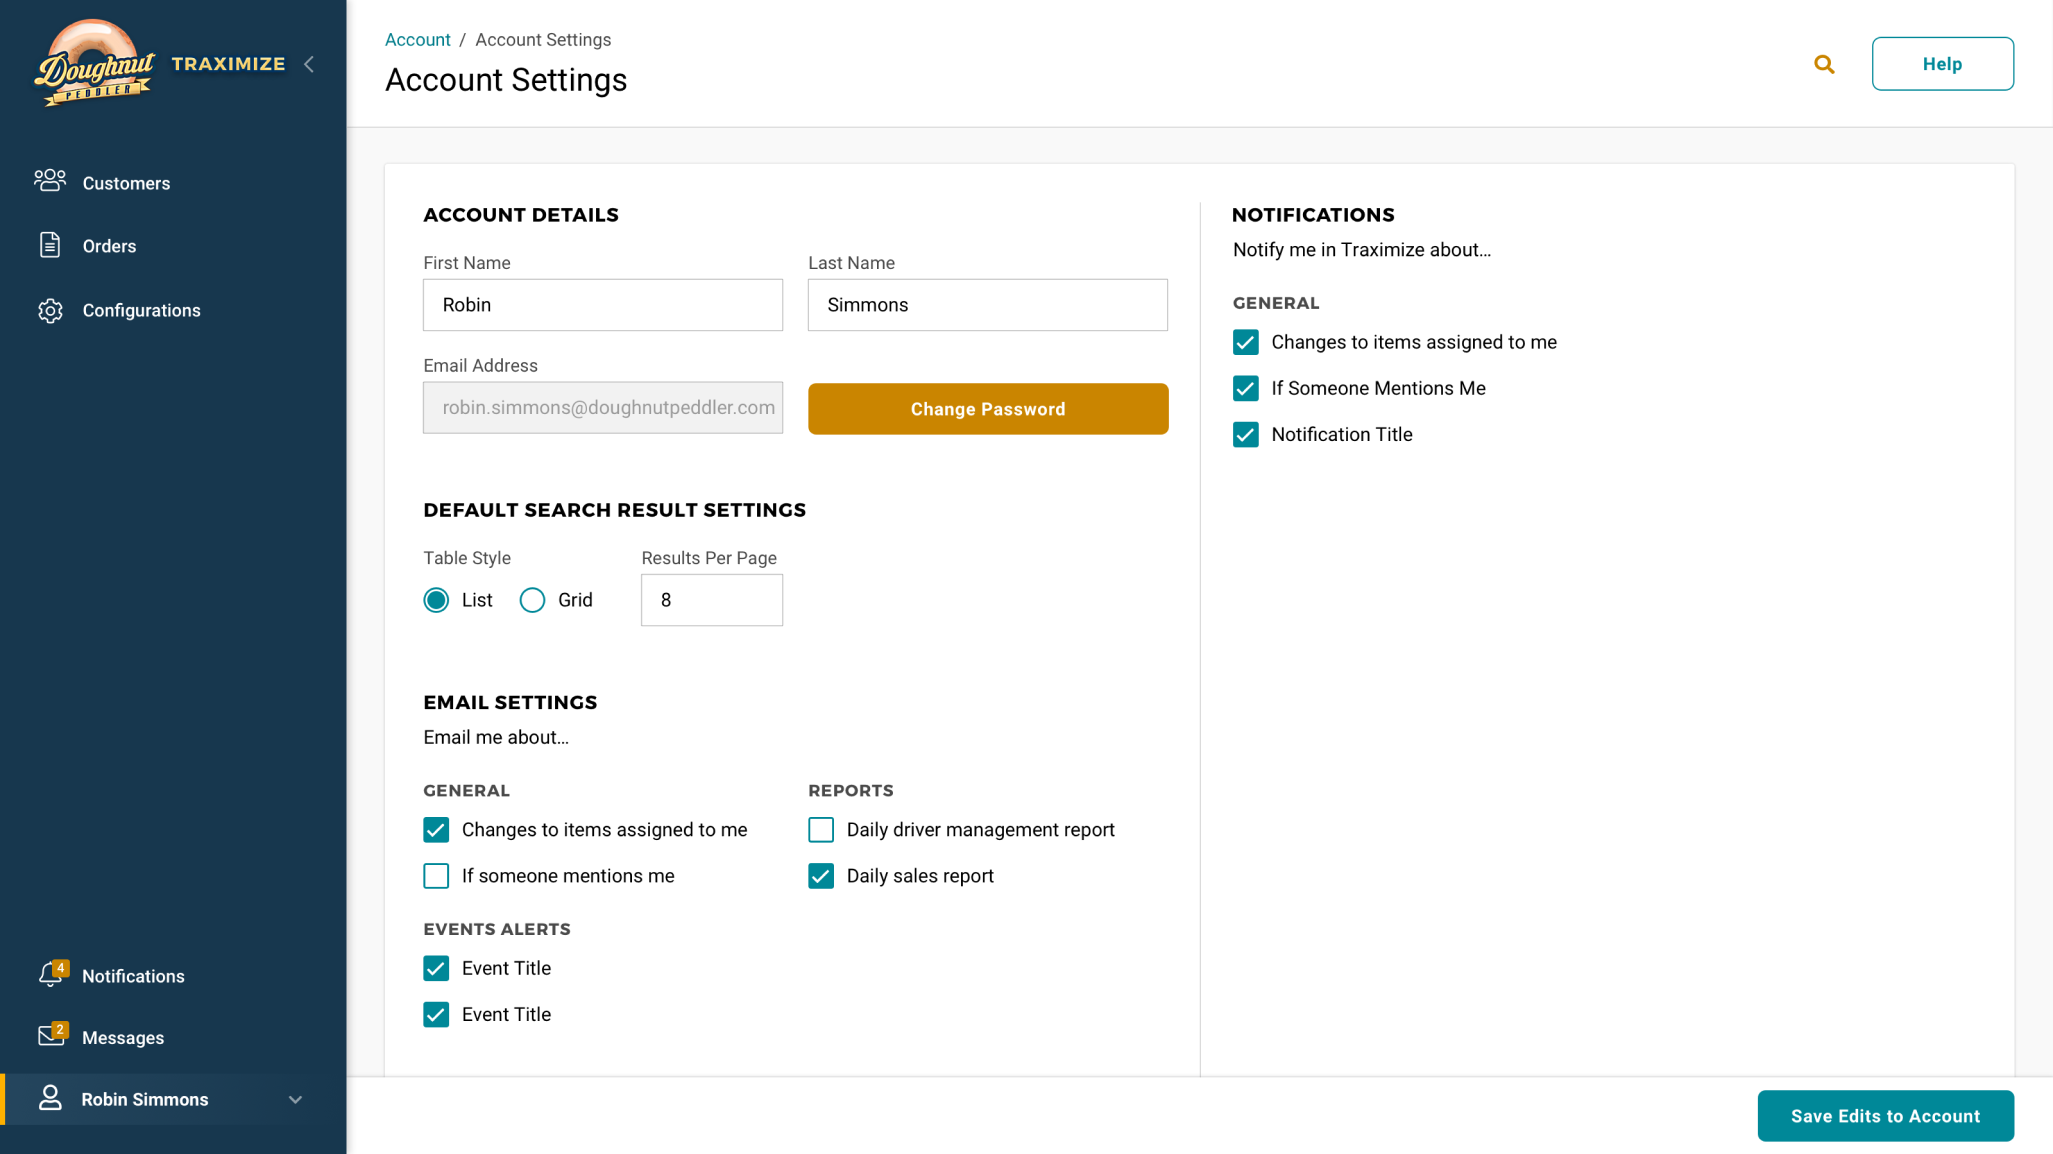Click the Results Per Page field
Screen dimensions: 2053x1154
[711, 600]
